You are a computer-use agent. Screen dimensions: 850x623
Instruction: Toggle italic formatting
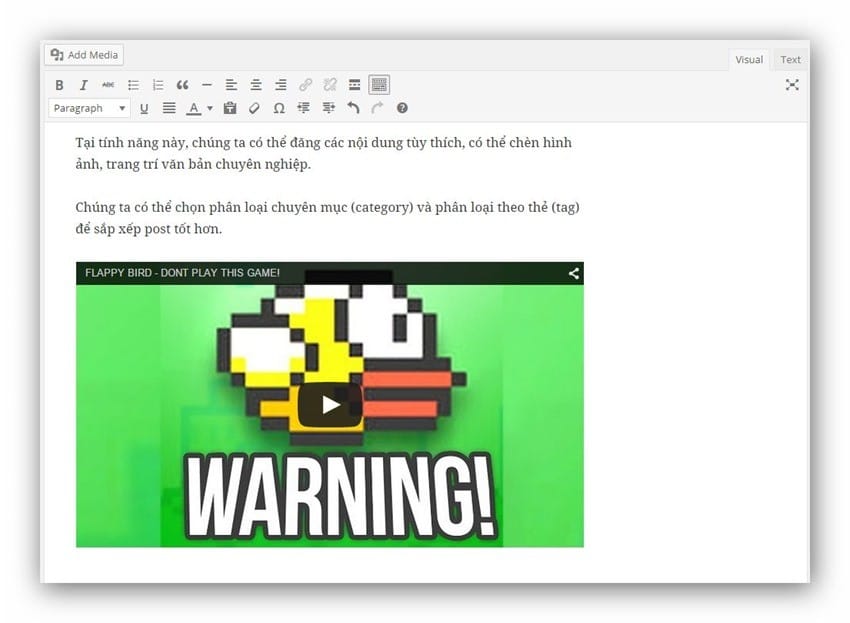point(83,85)
